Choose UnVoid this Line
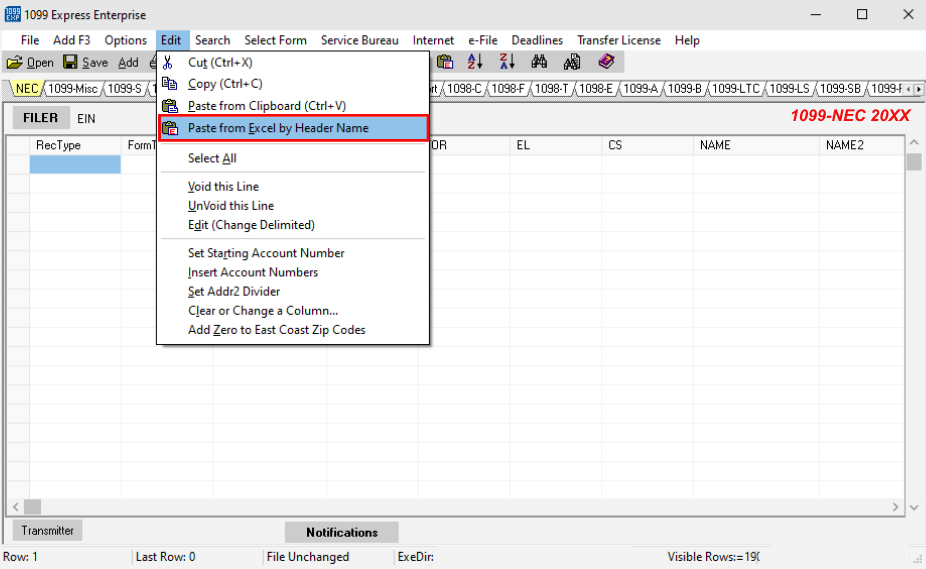The width and height of the screenshot is (926, 569). pos(293,206)
